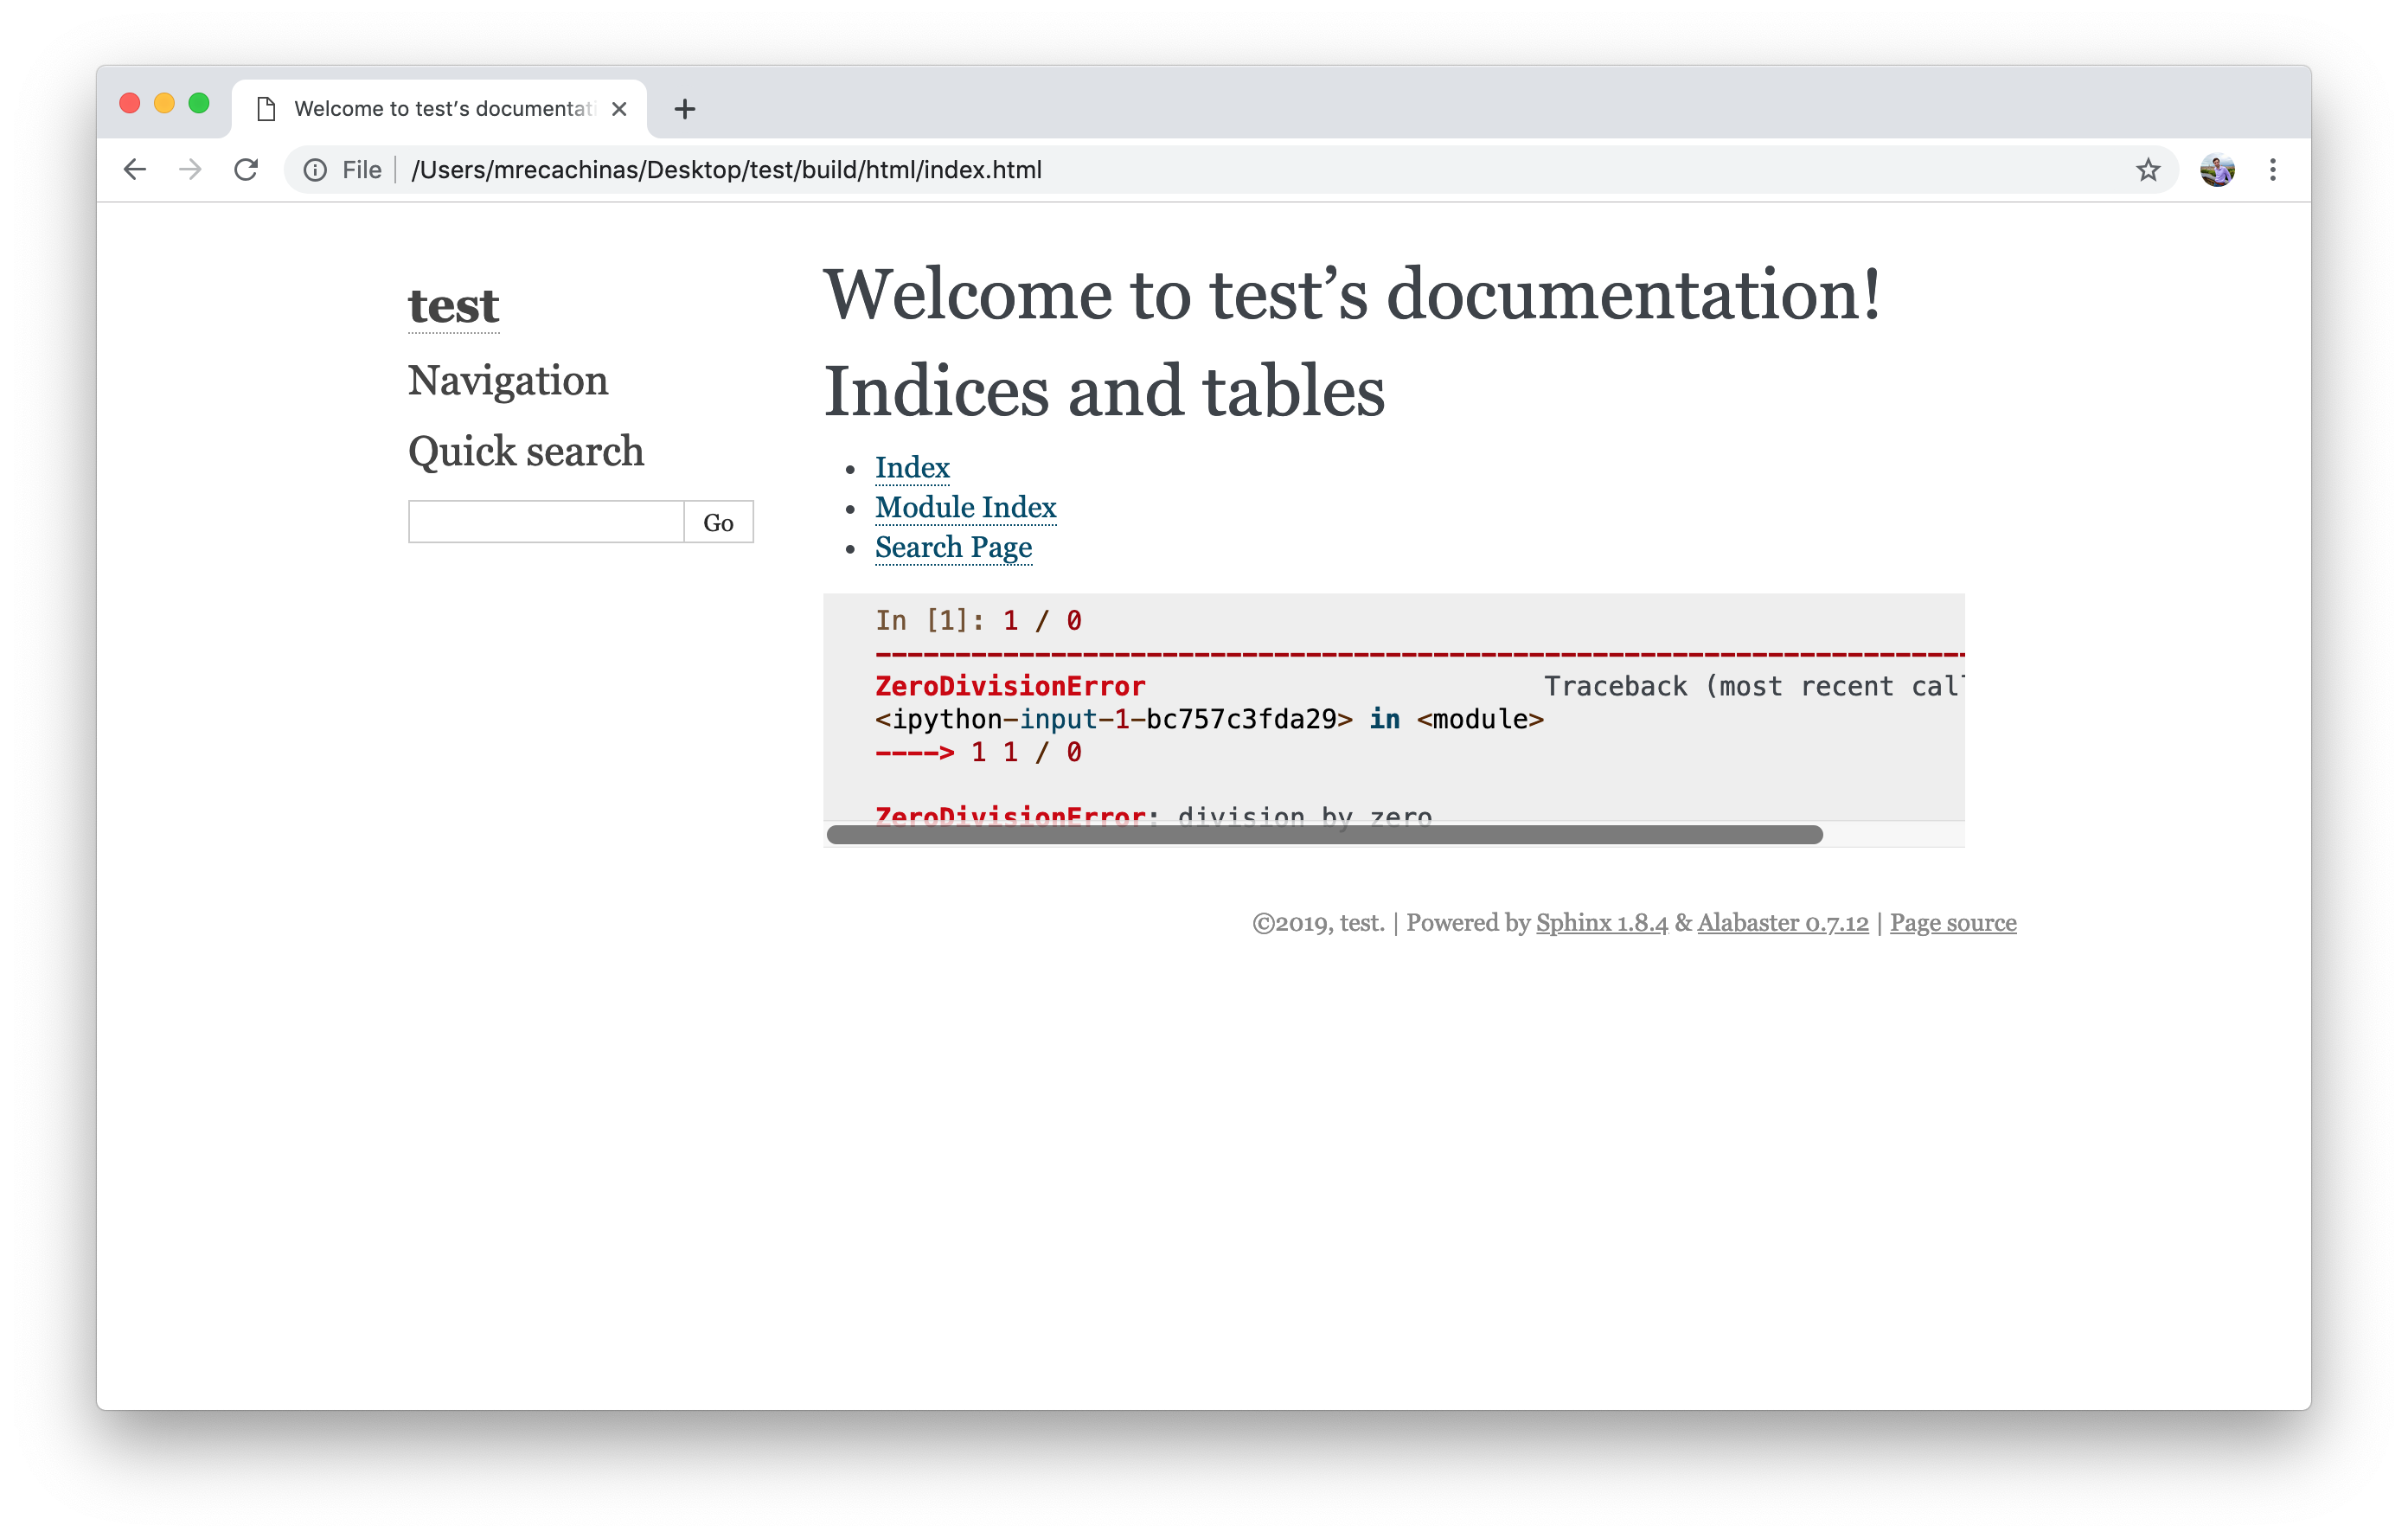Open the Page source link
Screen dimensions: 2408x1538
tap(1952, 922)
